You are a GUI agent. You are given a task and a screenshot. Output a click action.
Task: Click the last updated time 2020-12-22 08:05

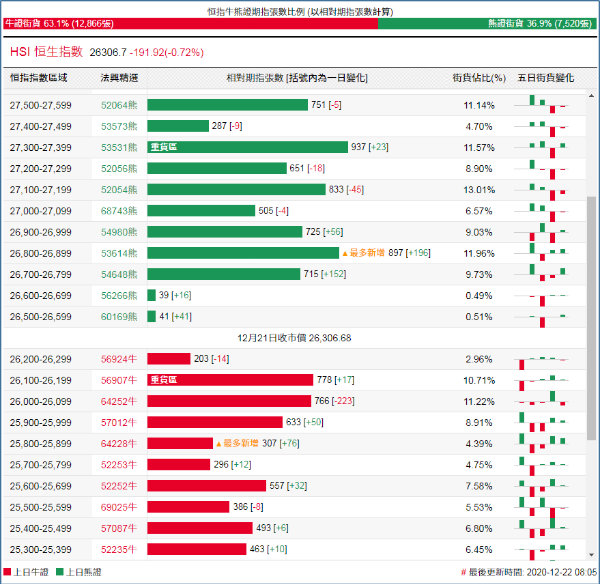(x=561, y=572)
